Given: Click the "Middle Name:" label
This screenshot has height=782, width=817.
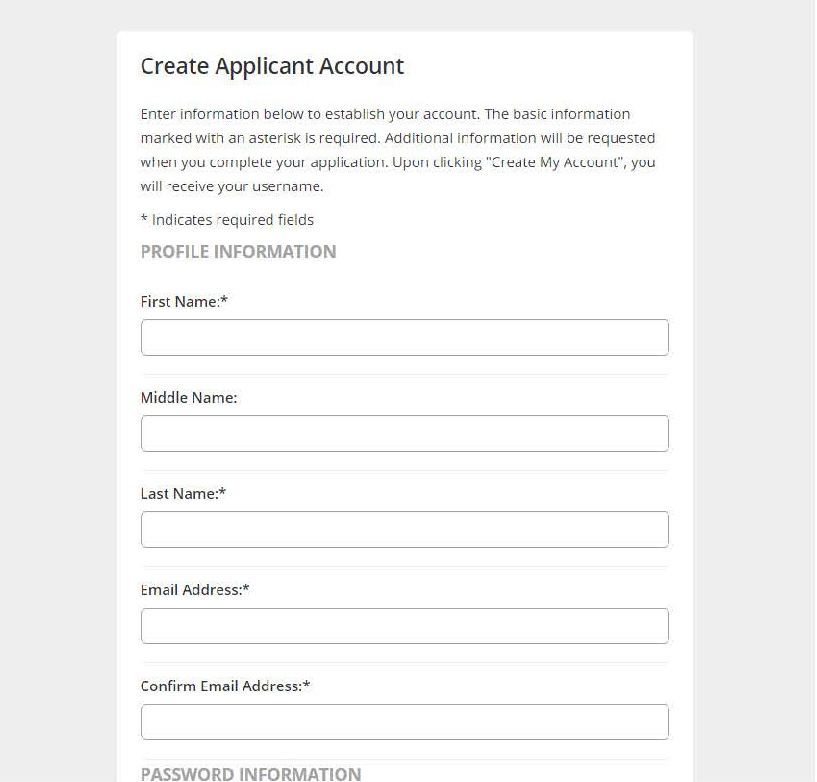Looking at the screenshot, I should (189, 398).
